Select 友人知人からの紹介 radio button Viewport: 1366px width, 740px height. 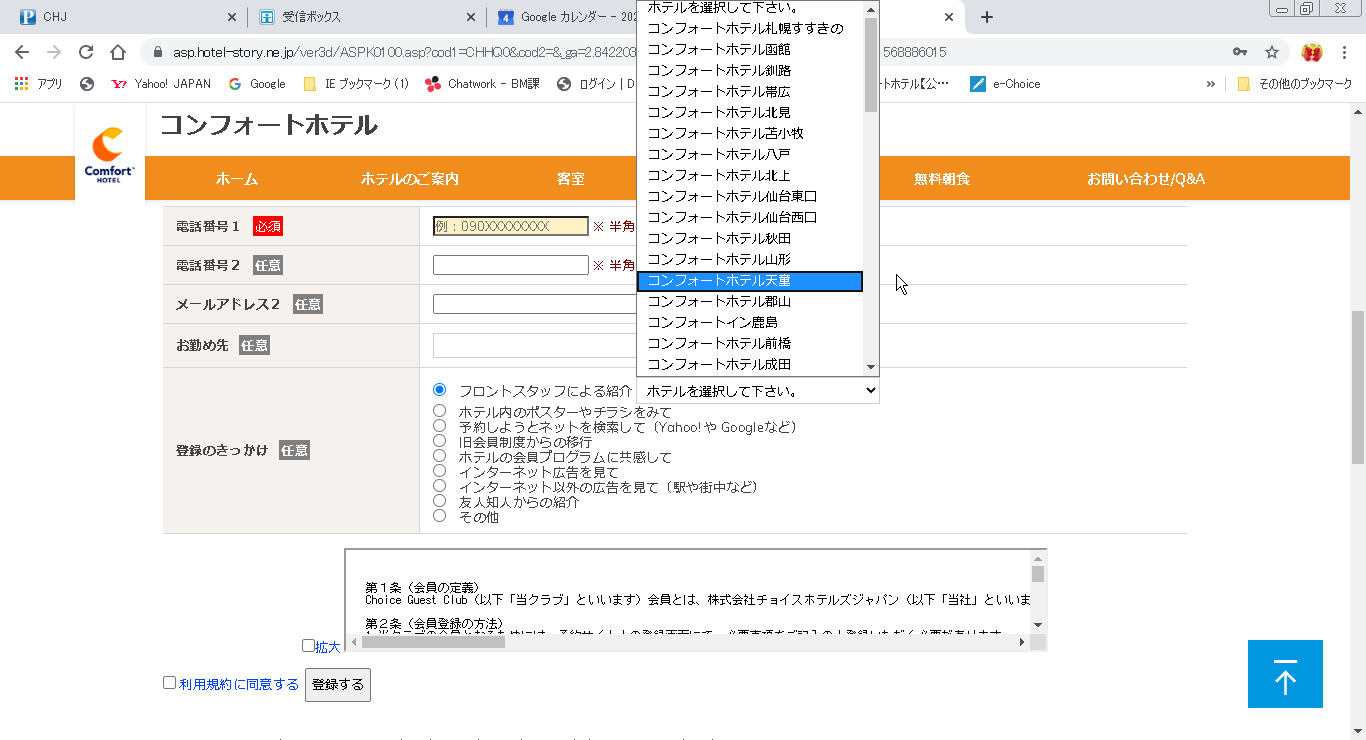(x=440, y=501)
